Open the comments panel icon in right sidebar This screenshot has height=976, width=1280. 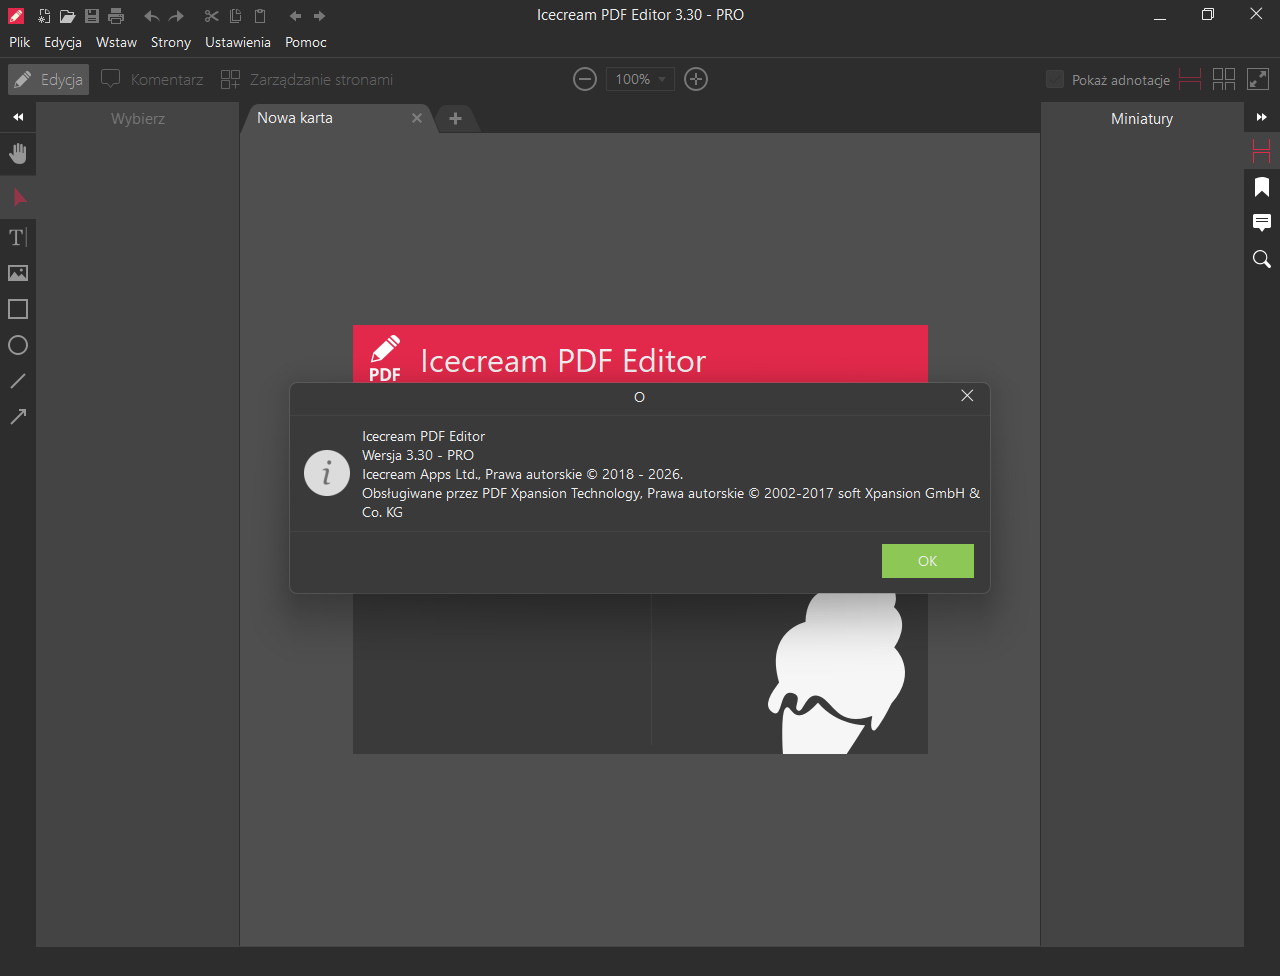(1262, 223)
